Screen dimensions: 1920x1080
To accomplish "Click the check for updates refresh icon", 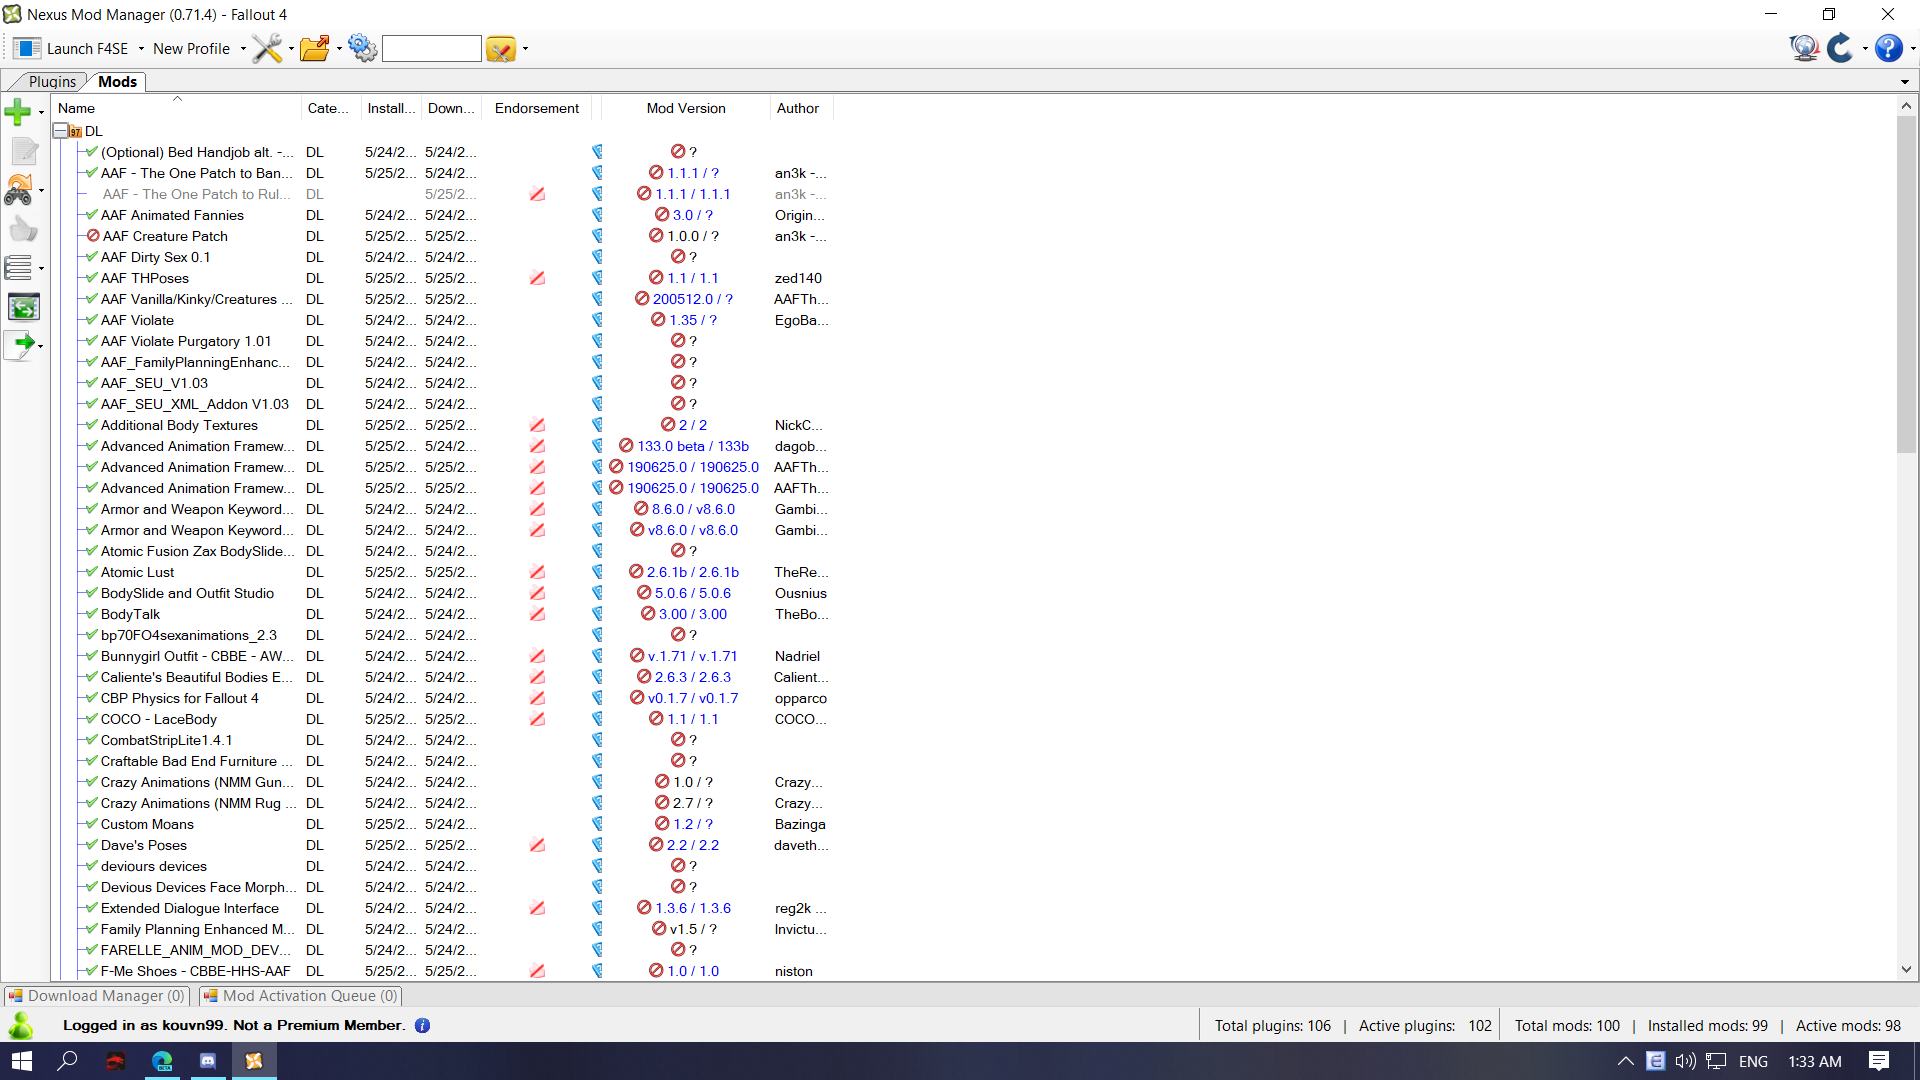I will (x=1840, y=48).
